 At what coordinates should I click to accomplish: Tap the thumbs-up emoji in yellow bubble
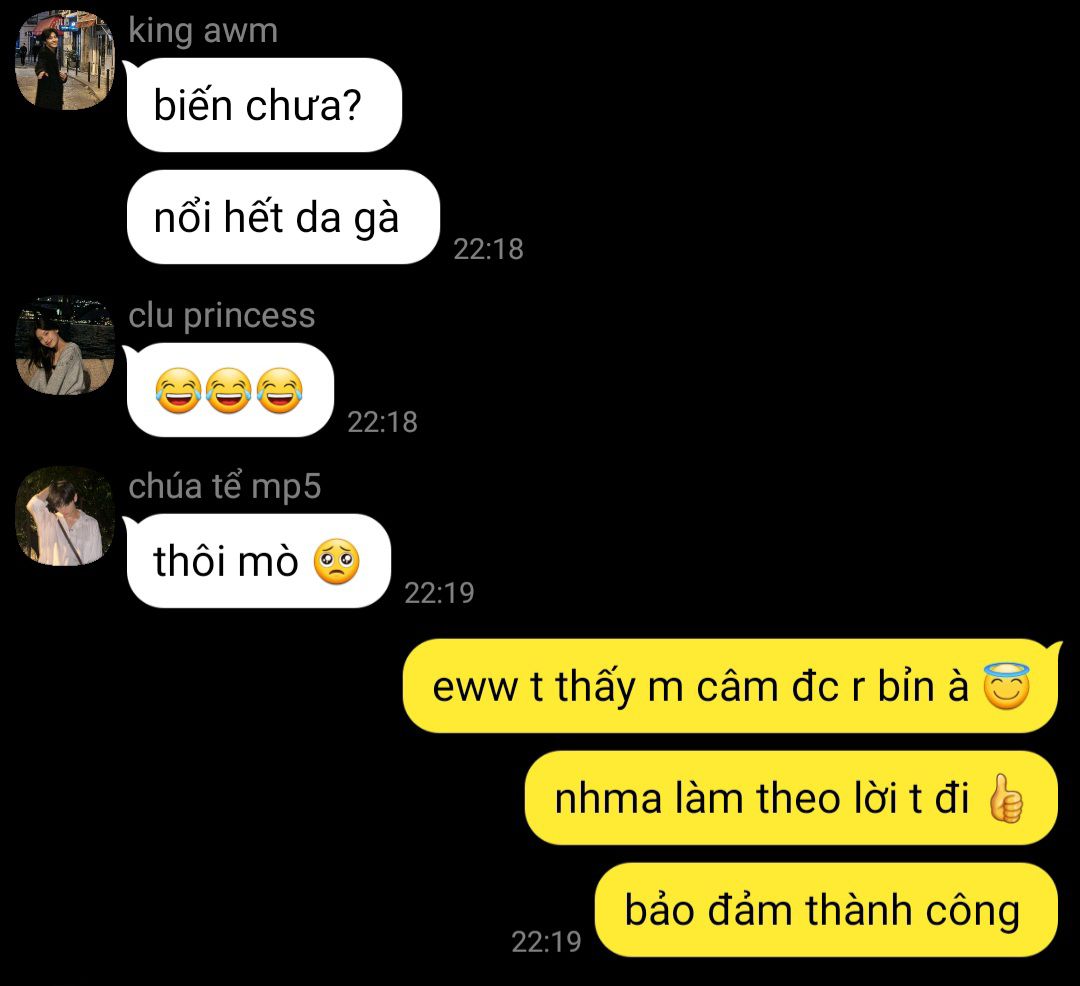[1006, 798]
